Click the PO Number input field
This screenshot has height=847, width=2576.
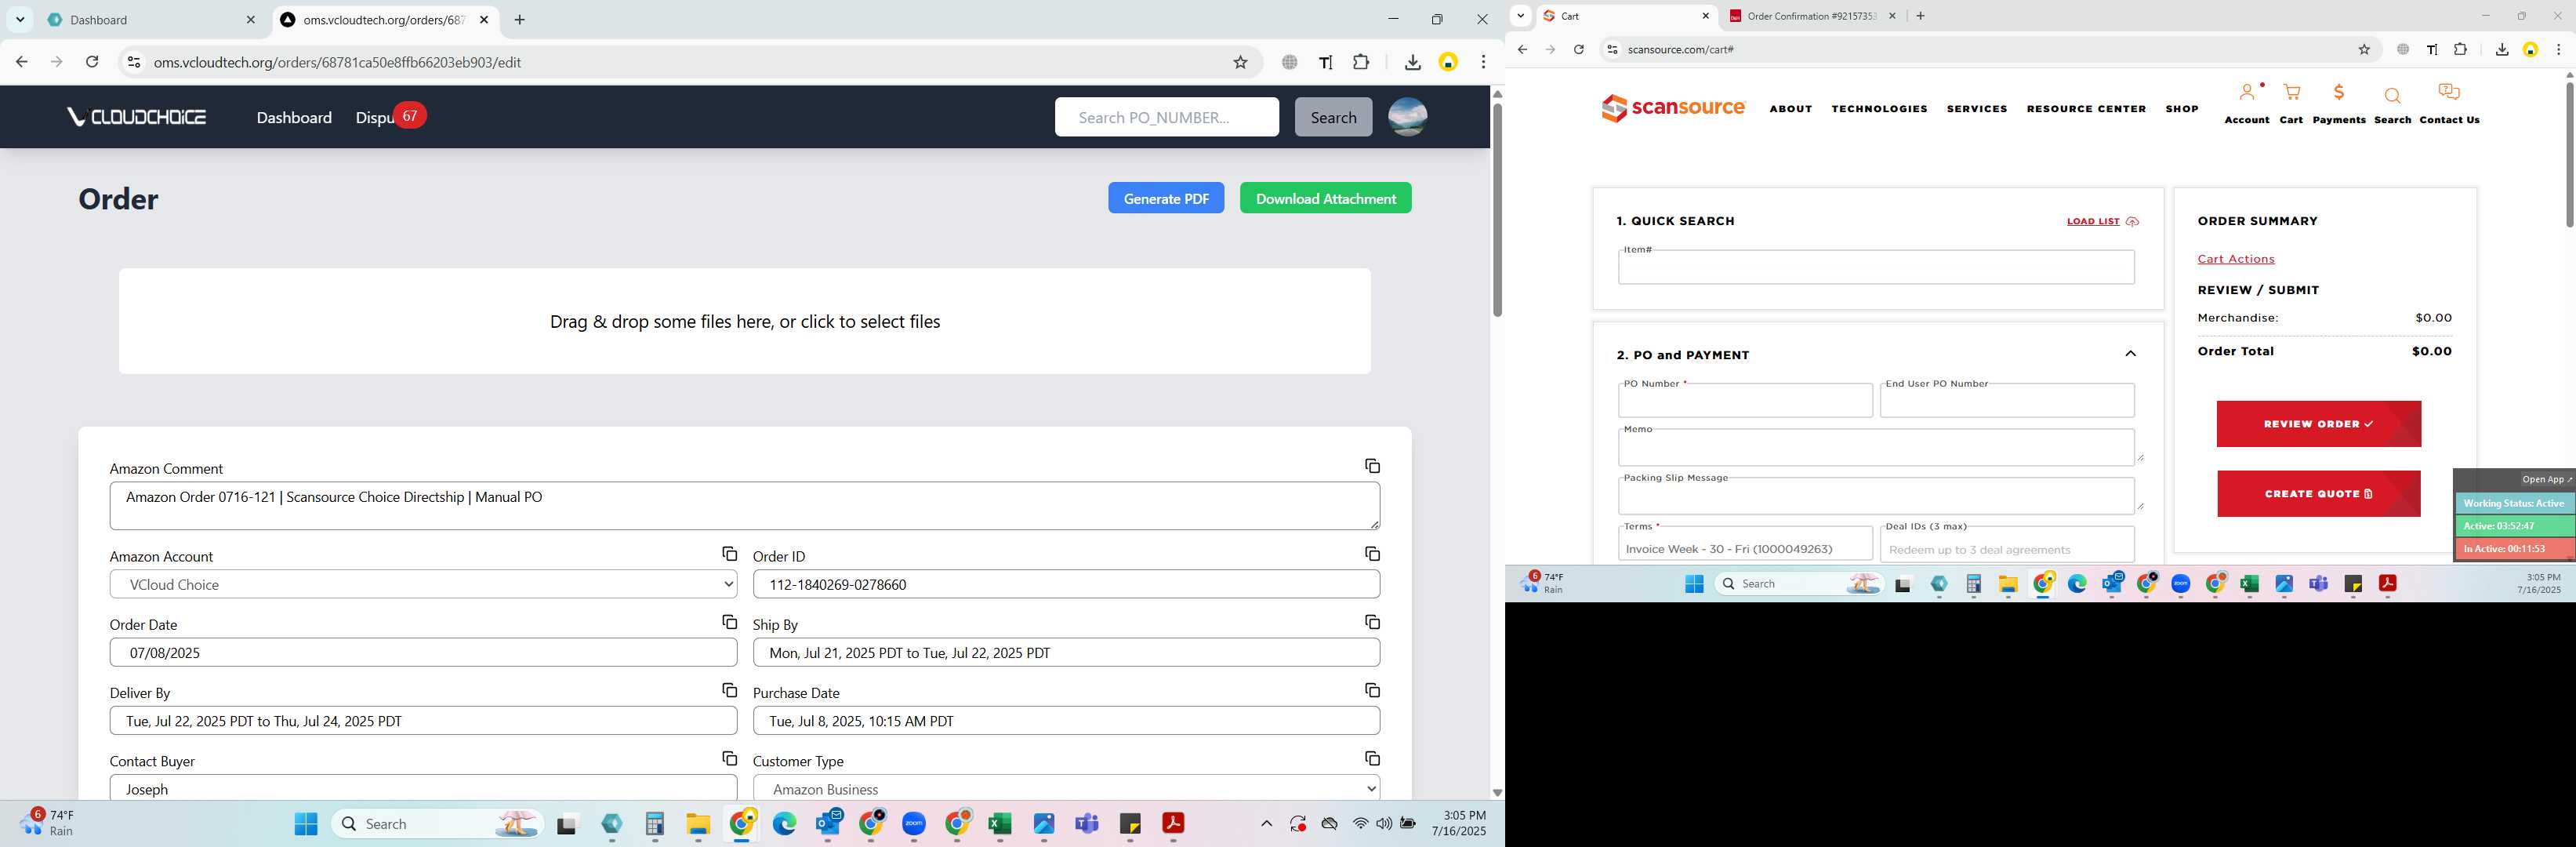coord(1745,401)
